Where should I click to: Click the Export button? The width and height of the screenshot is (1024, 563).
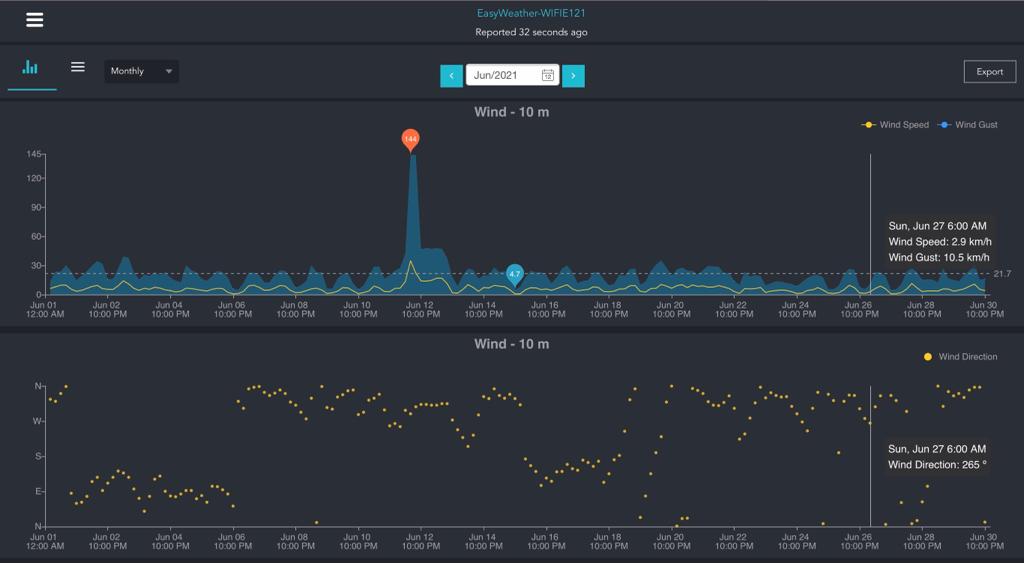click(989, 72)
